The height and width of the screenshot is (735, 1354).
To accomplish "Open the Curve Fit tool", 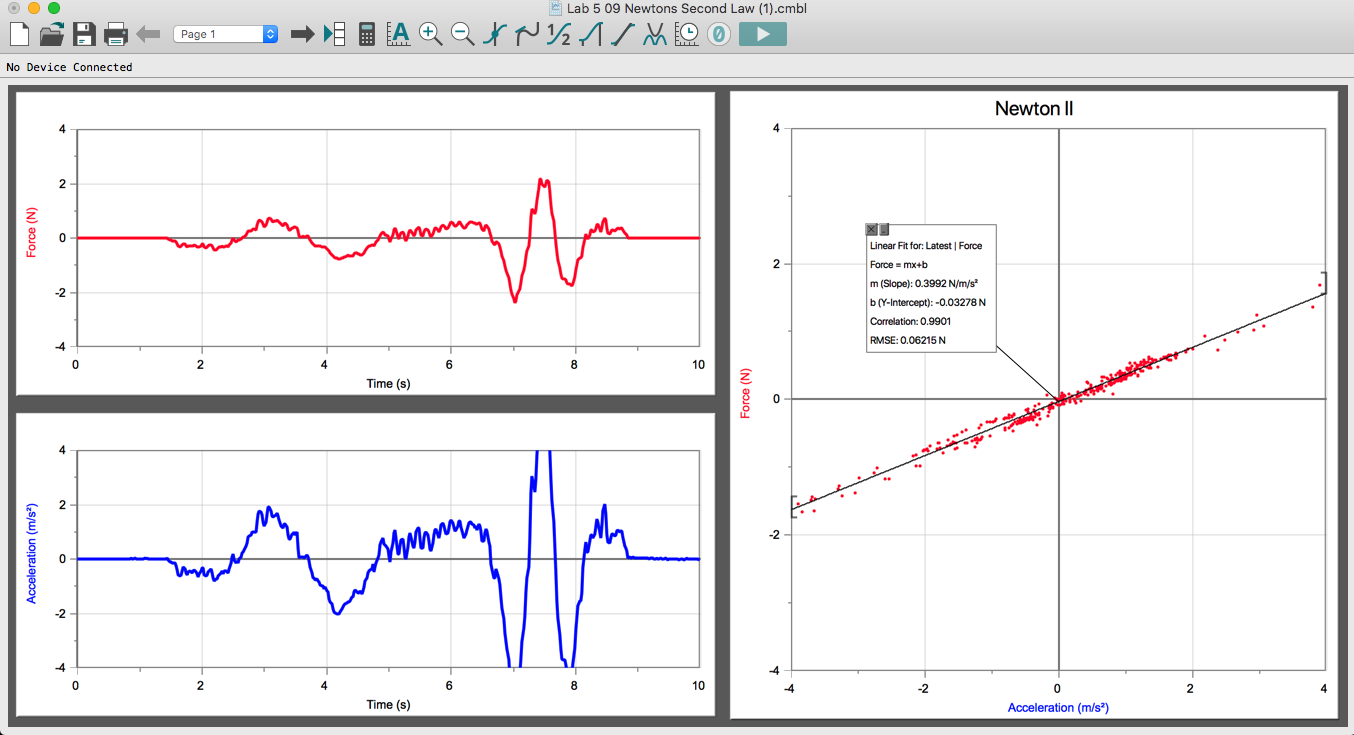I will (655, 34).
